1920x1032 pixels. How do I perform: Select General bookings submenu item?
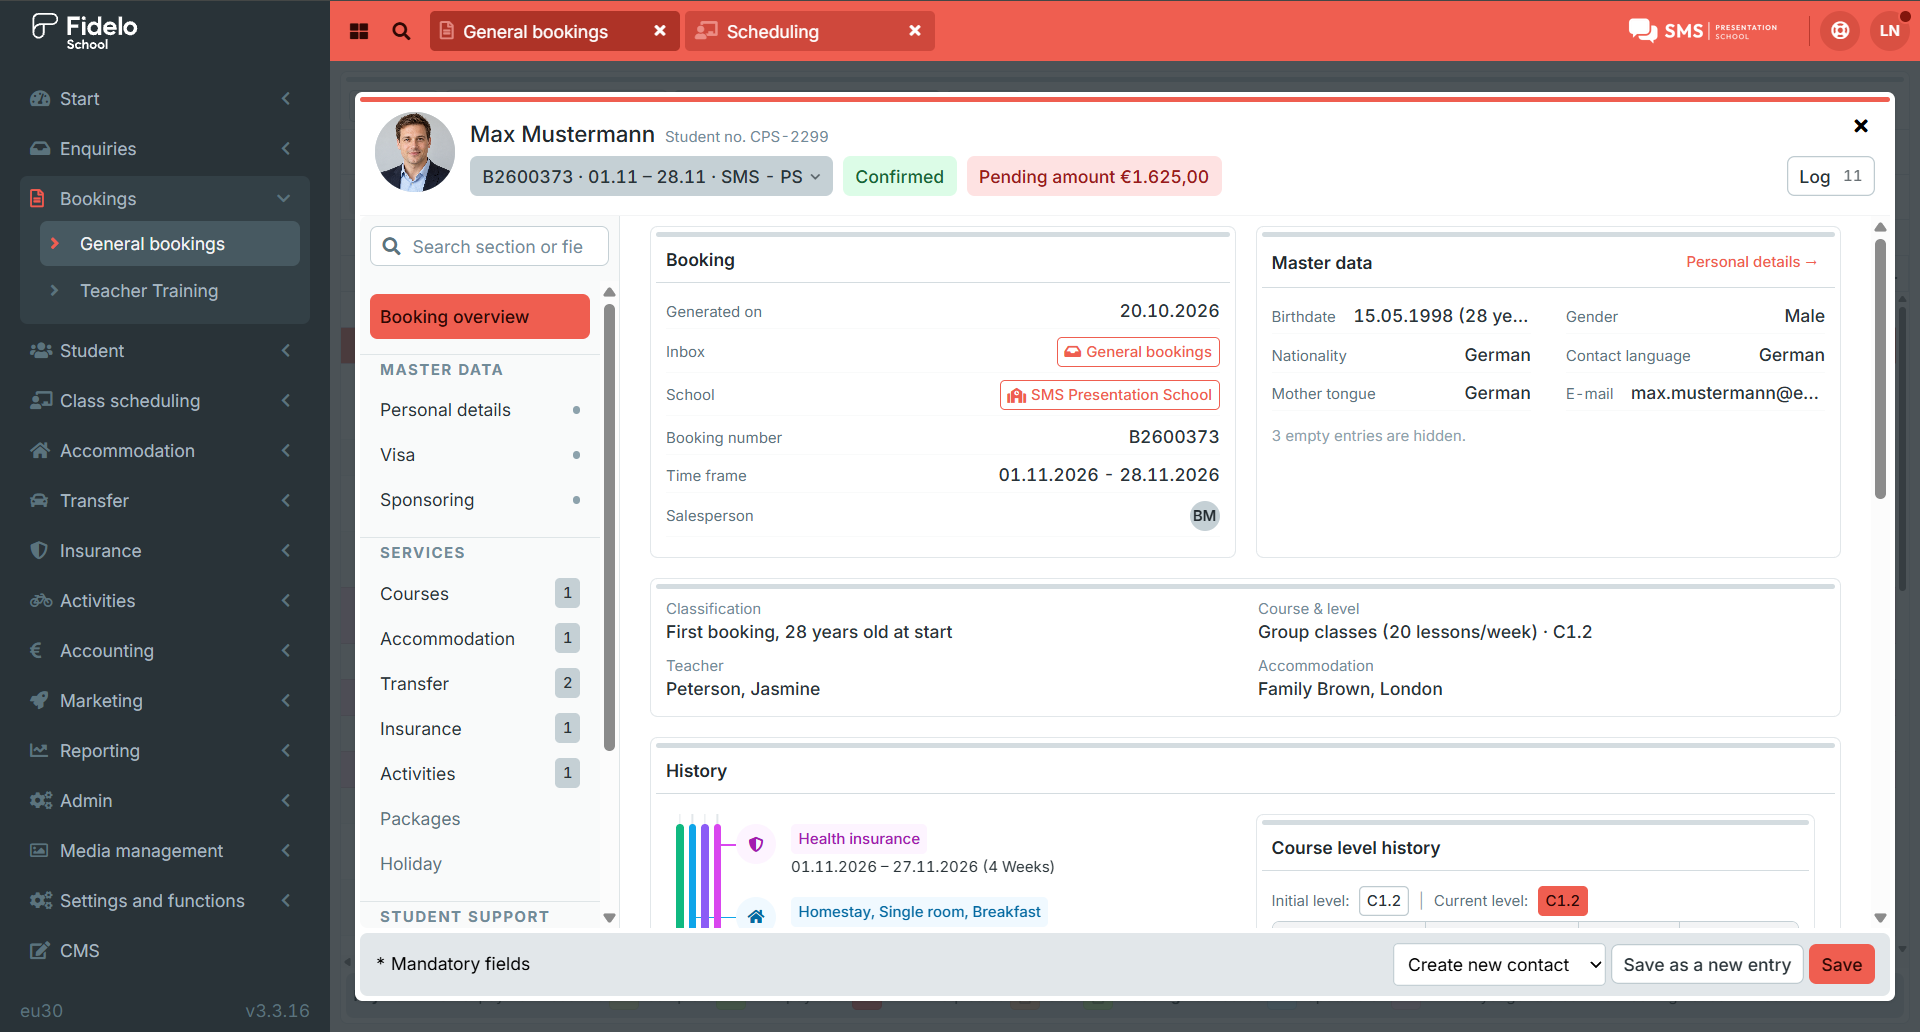(170, 244)
